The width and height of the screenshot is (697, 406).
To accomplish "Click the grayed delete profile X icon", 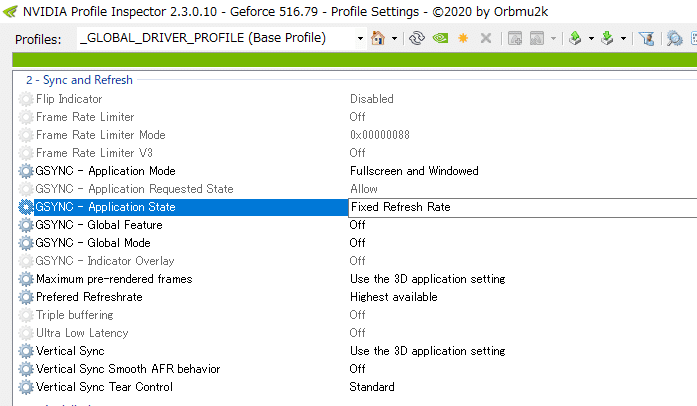I will (486, 38).
